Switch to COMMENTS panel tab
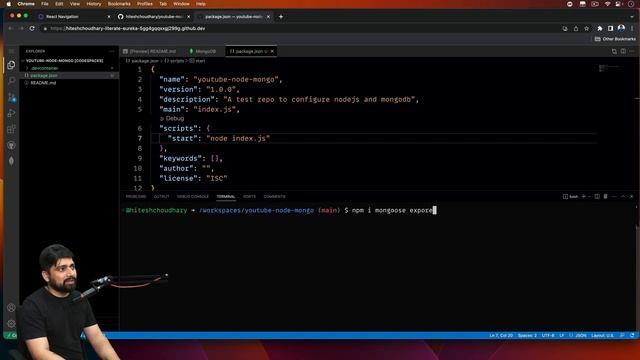The height and width of the screenshot is (360, 640). [x=274, y=197]
